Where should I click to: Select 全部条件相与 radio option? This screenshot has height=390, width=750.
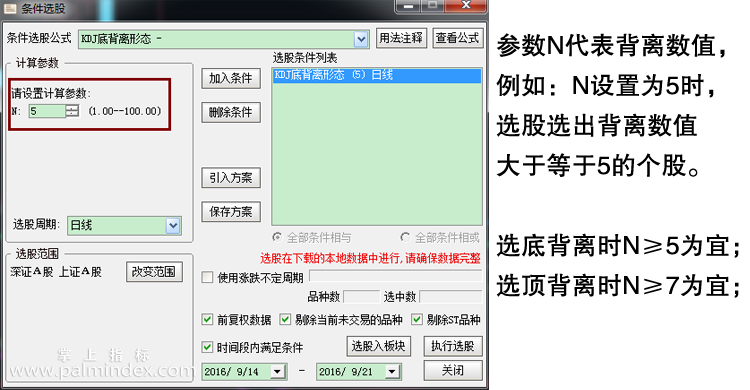(x=277, y=237)
